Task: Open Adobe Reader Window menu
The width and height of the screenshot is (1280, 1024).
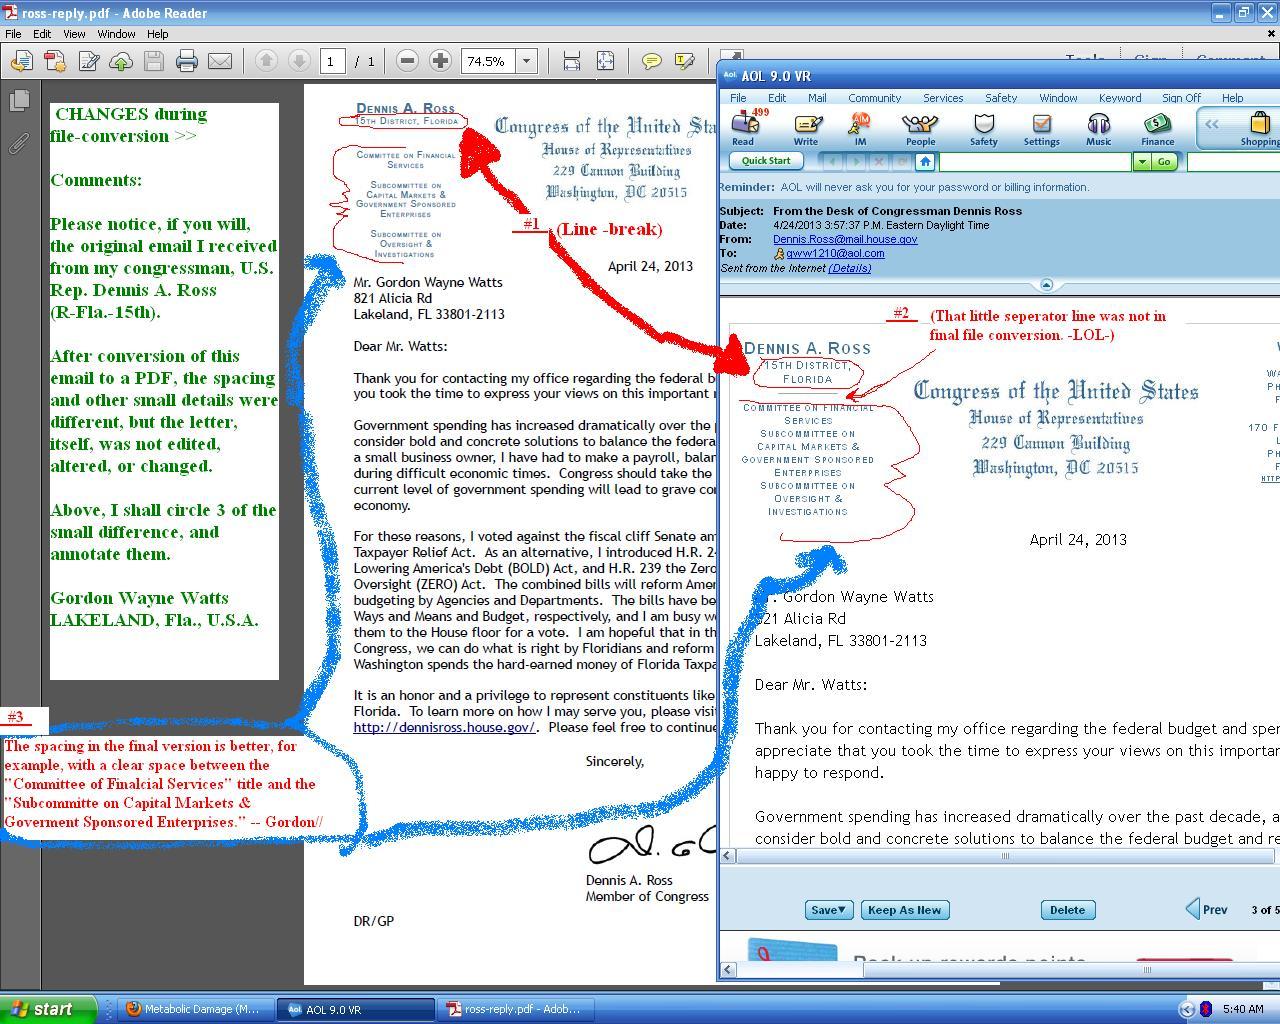Action: pyautogui.click(x=116, y=34)
